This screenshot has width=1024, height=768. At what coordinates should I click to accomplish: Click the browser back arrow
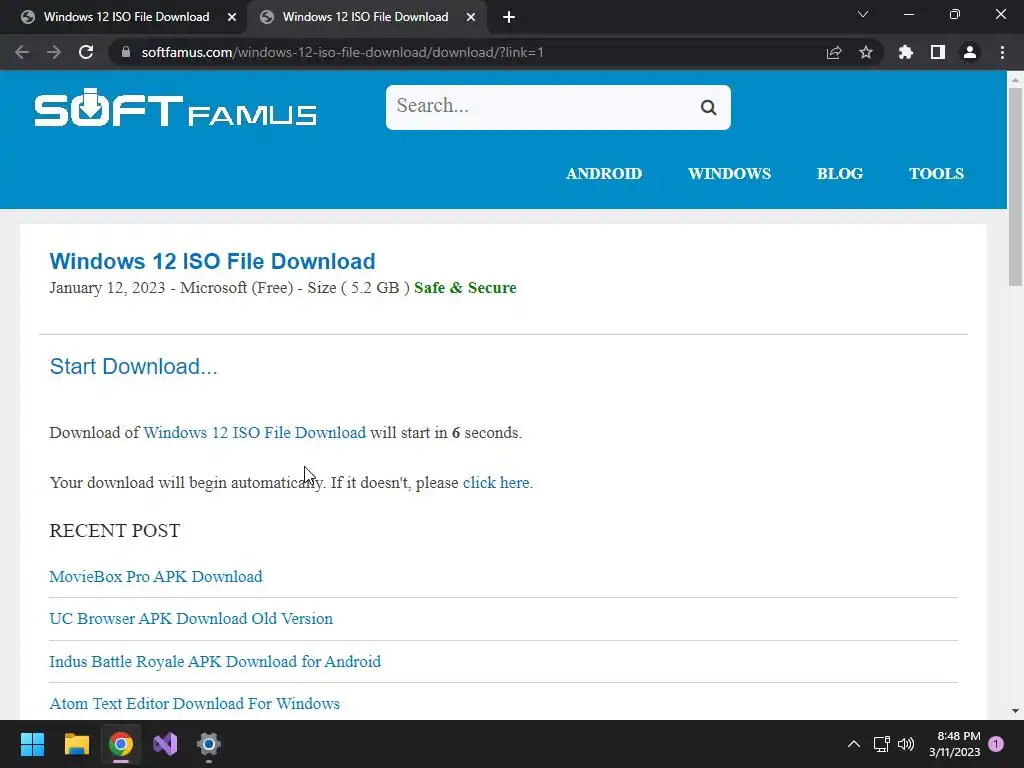coord(22,52)
